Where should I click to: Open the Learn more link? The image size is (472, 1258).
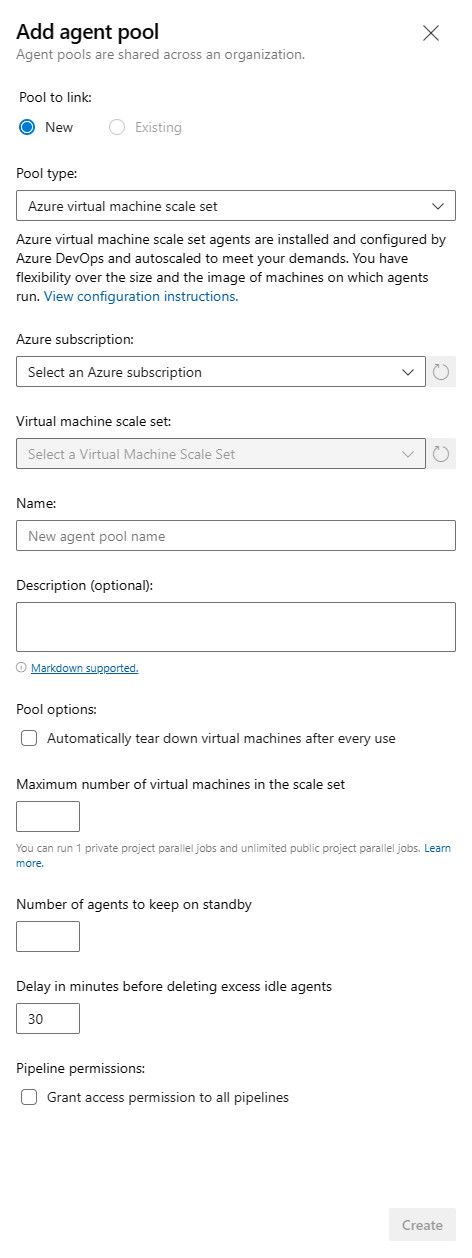pyautogui.click(x=437, y=848)
